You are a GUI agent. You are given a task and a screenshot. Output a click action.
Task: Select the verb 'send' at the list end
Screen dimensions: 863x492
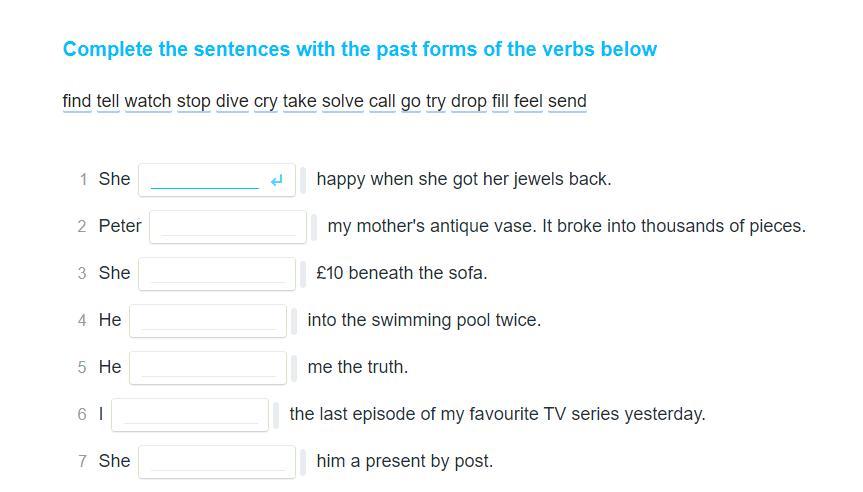pyautogui.click(x=567, y=101)
